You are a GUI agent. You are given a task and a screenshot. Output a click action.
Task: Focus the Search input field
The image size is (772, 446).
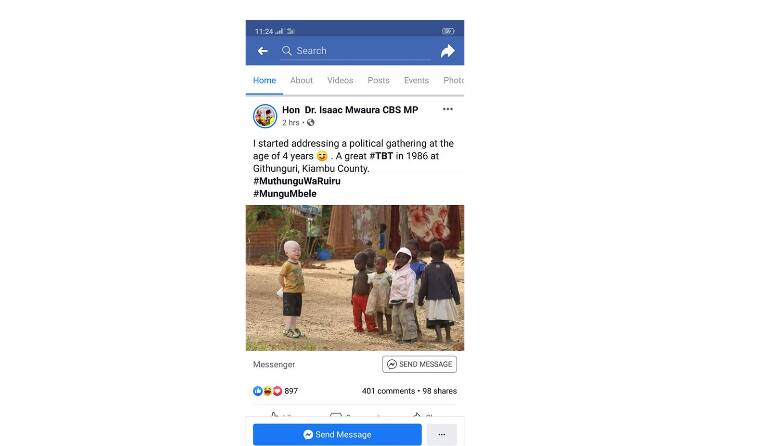click(x=355, y=51)
